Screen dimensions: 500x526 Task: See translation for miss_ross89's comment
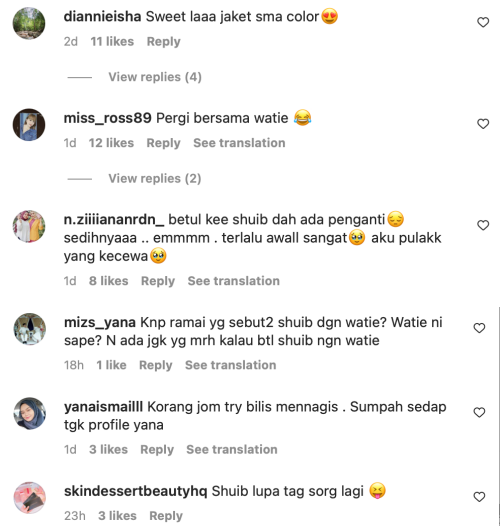[x=239, y=143]
